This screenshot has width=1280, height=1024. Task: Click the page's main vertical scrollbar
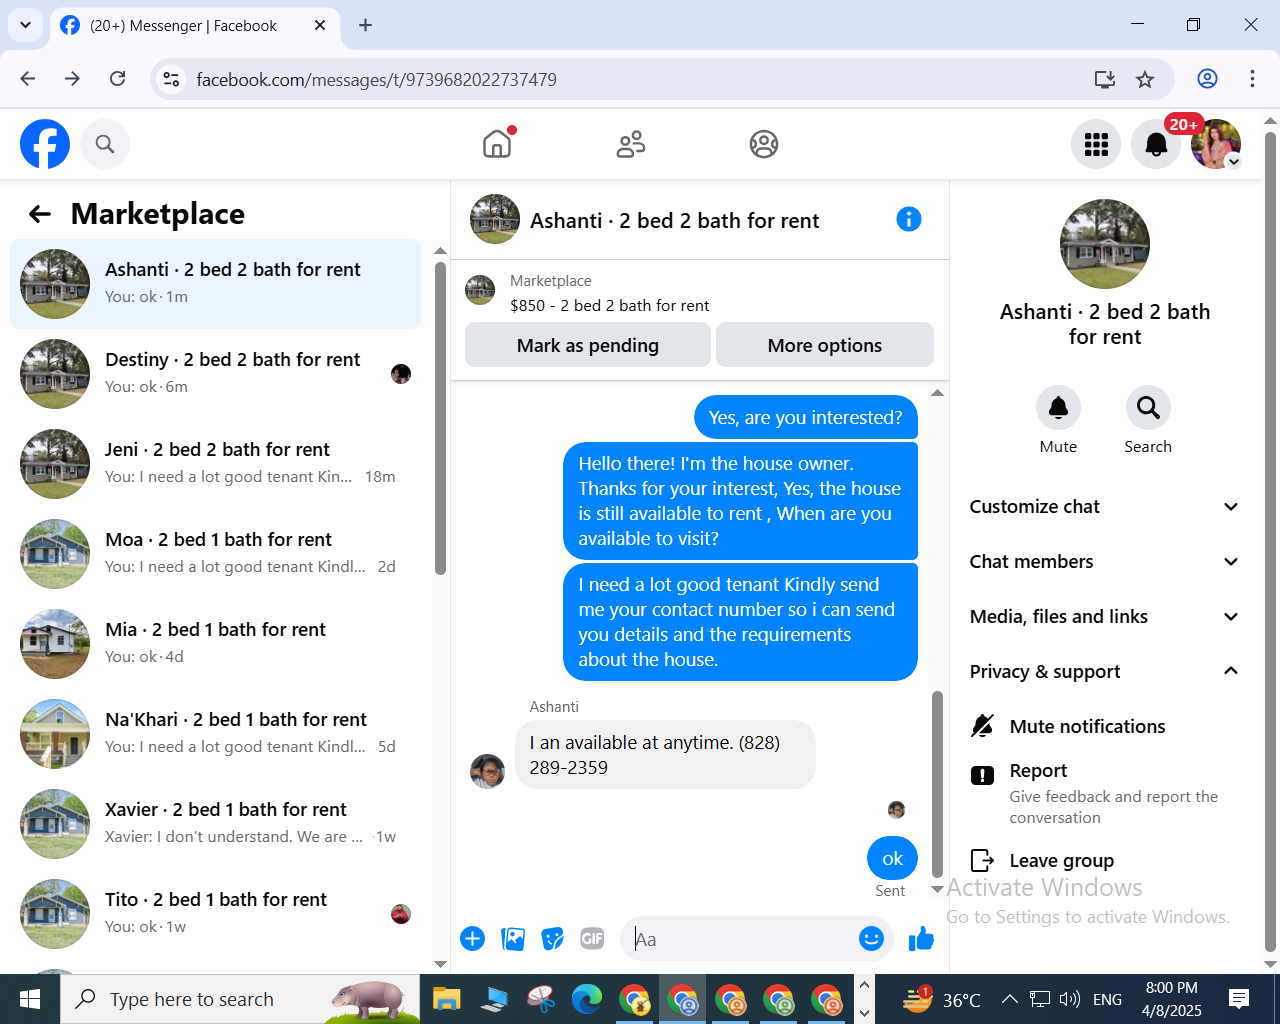tap(1271, 540)
